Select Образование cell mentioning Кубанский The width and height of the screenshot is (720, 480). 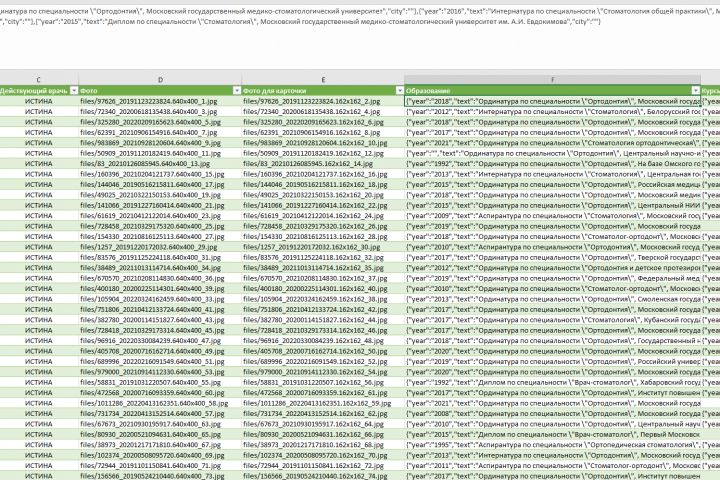pyautogui.click(x=552, y=320)
